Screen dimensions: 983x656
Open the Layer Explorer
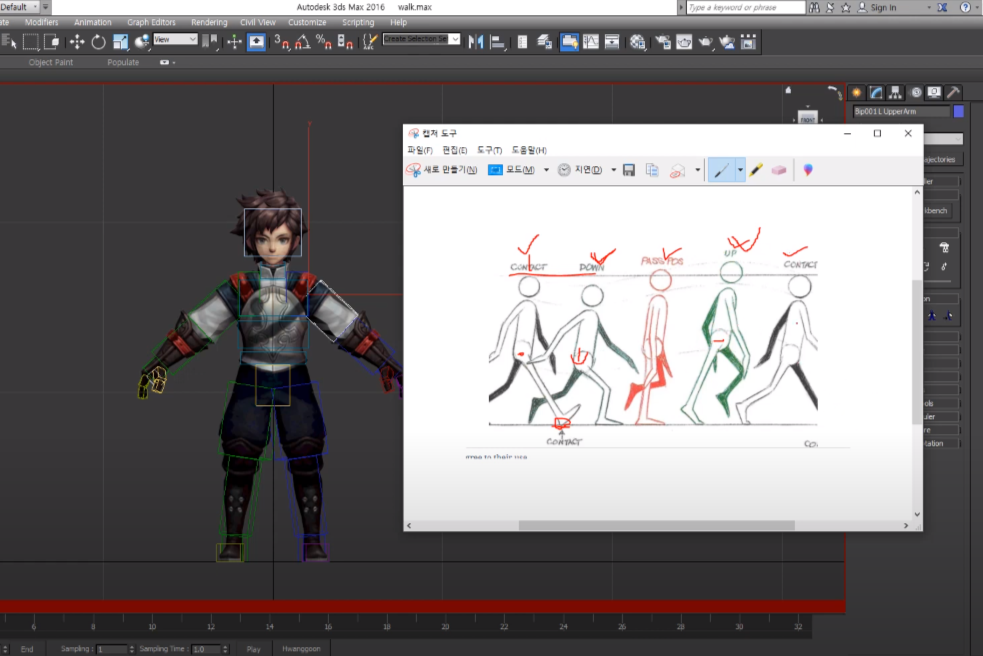(x=544, y=42)
